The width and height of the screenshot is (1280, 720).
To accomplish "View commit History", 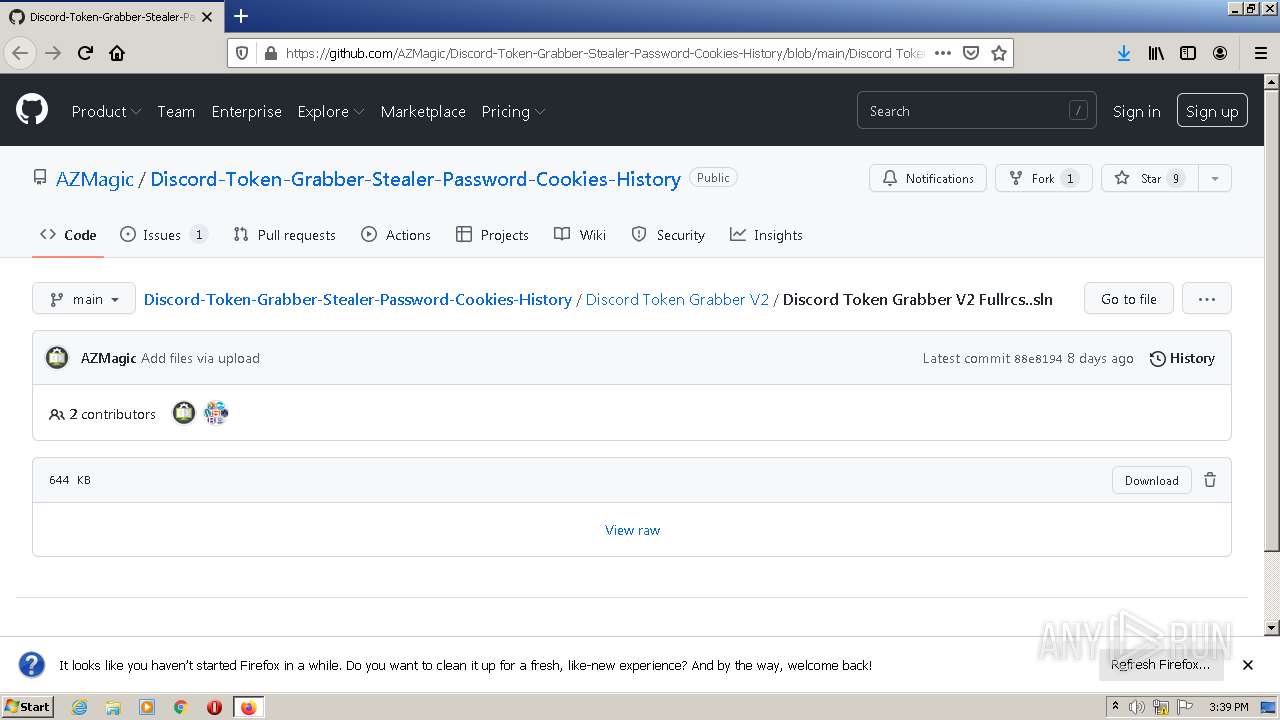I will click(1182, 358).
